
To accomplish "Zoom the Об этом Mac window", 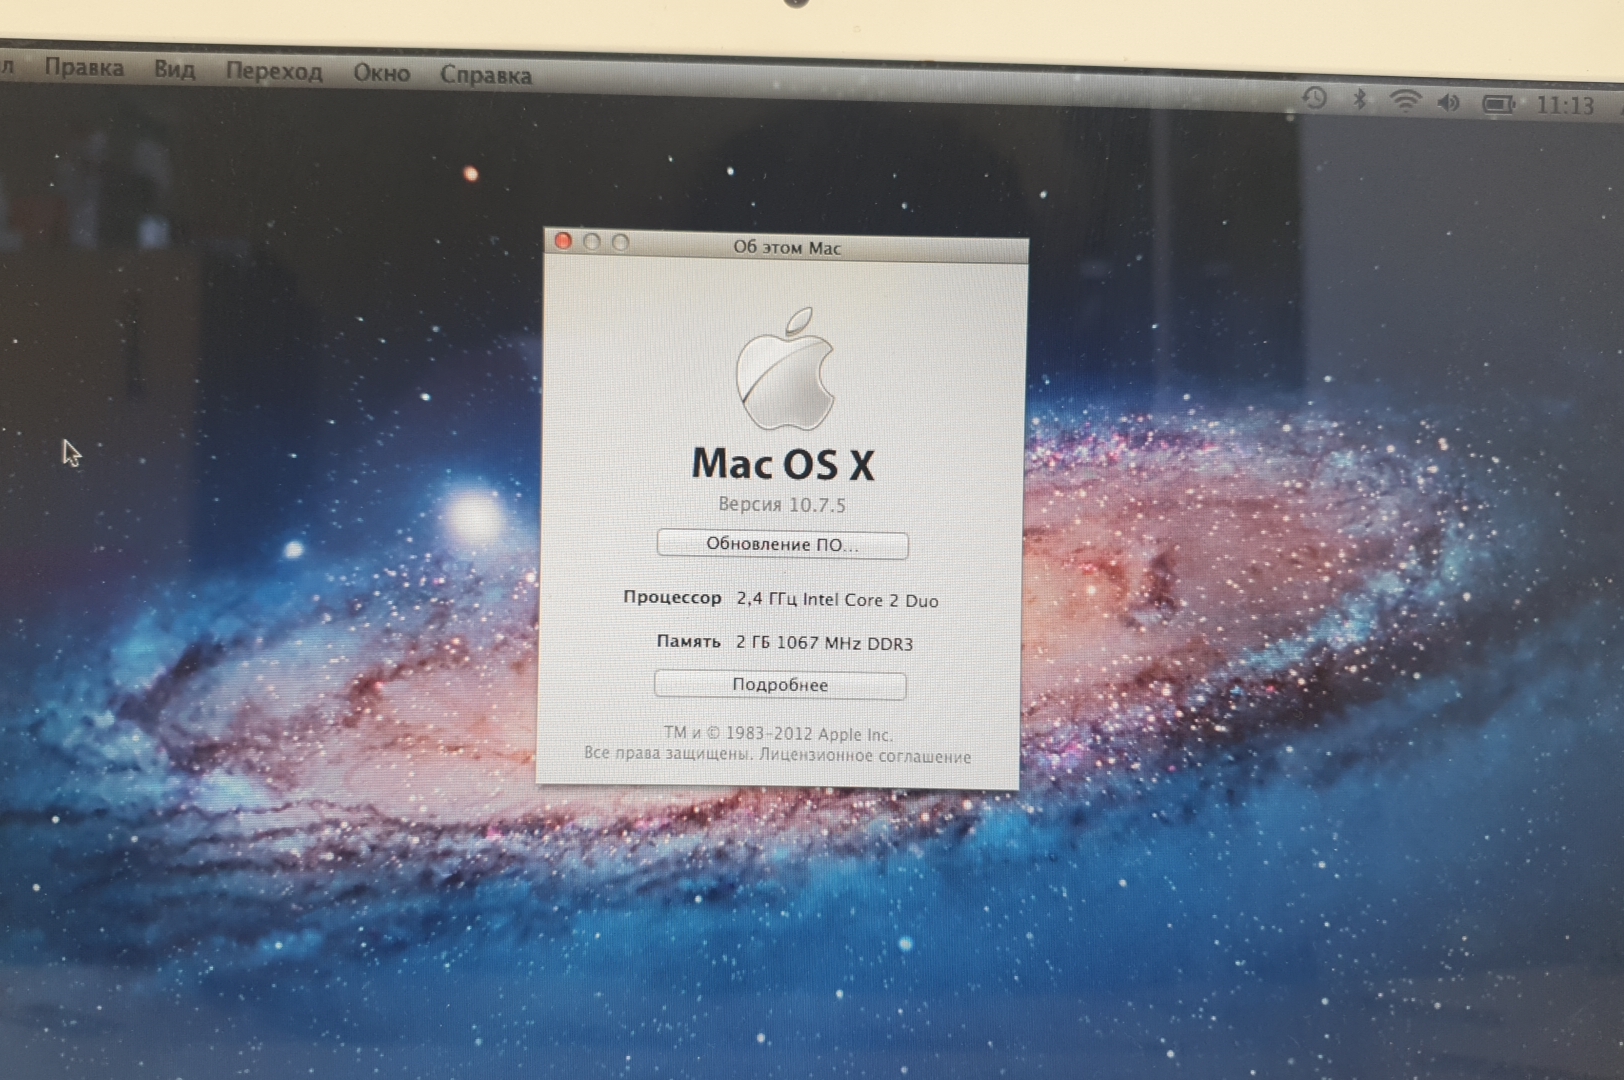I will [x=620, y=243].
